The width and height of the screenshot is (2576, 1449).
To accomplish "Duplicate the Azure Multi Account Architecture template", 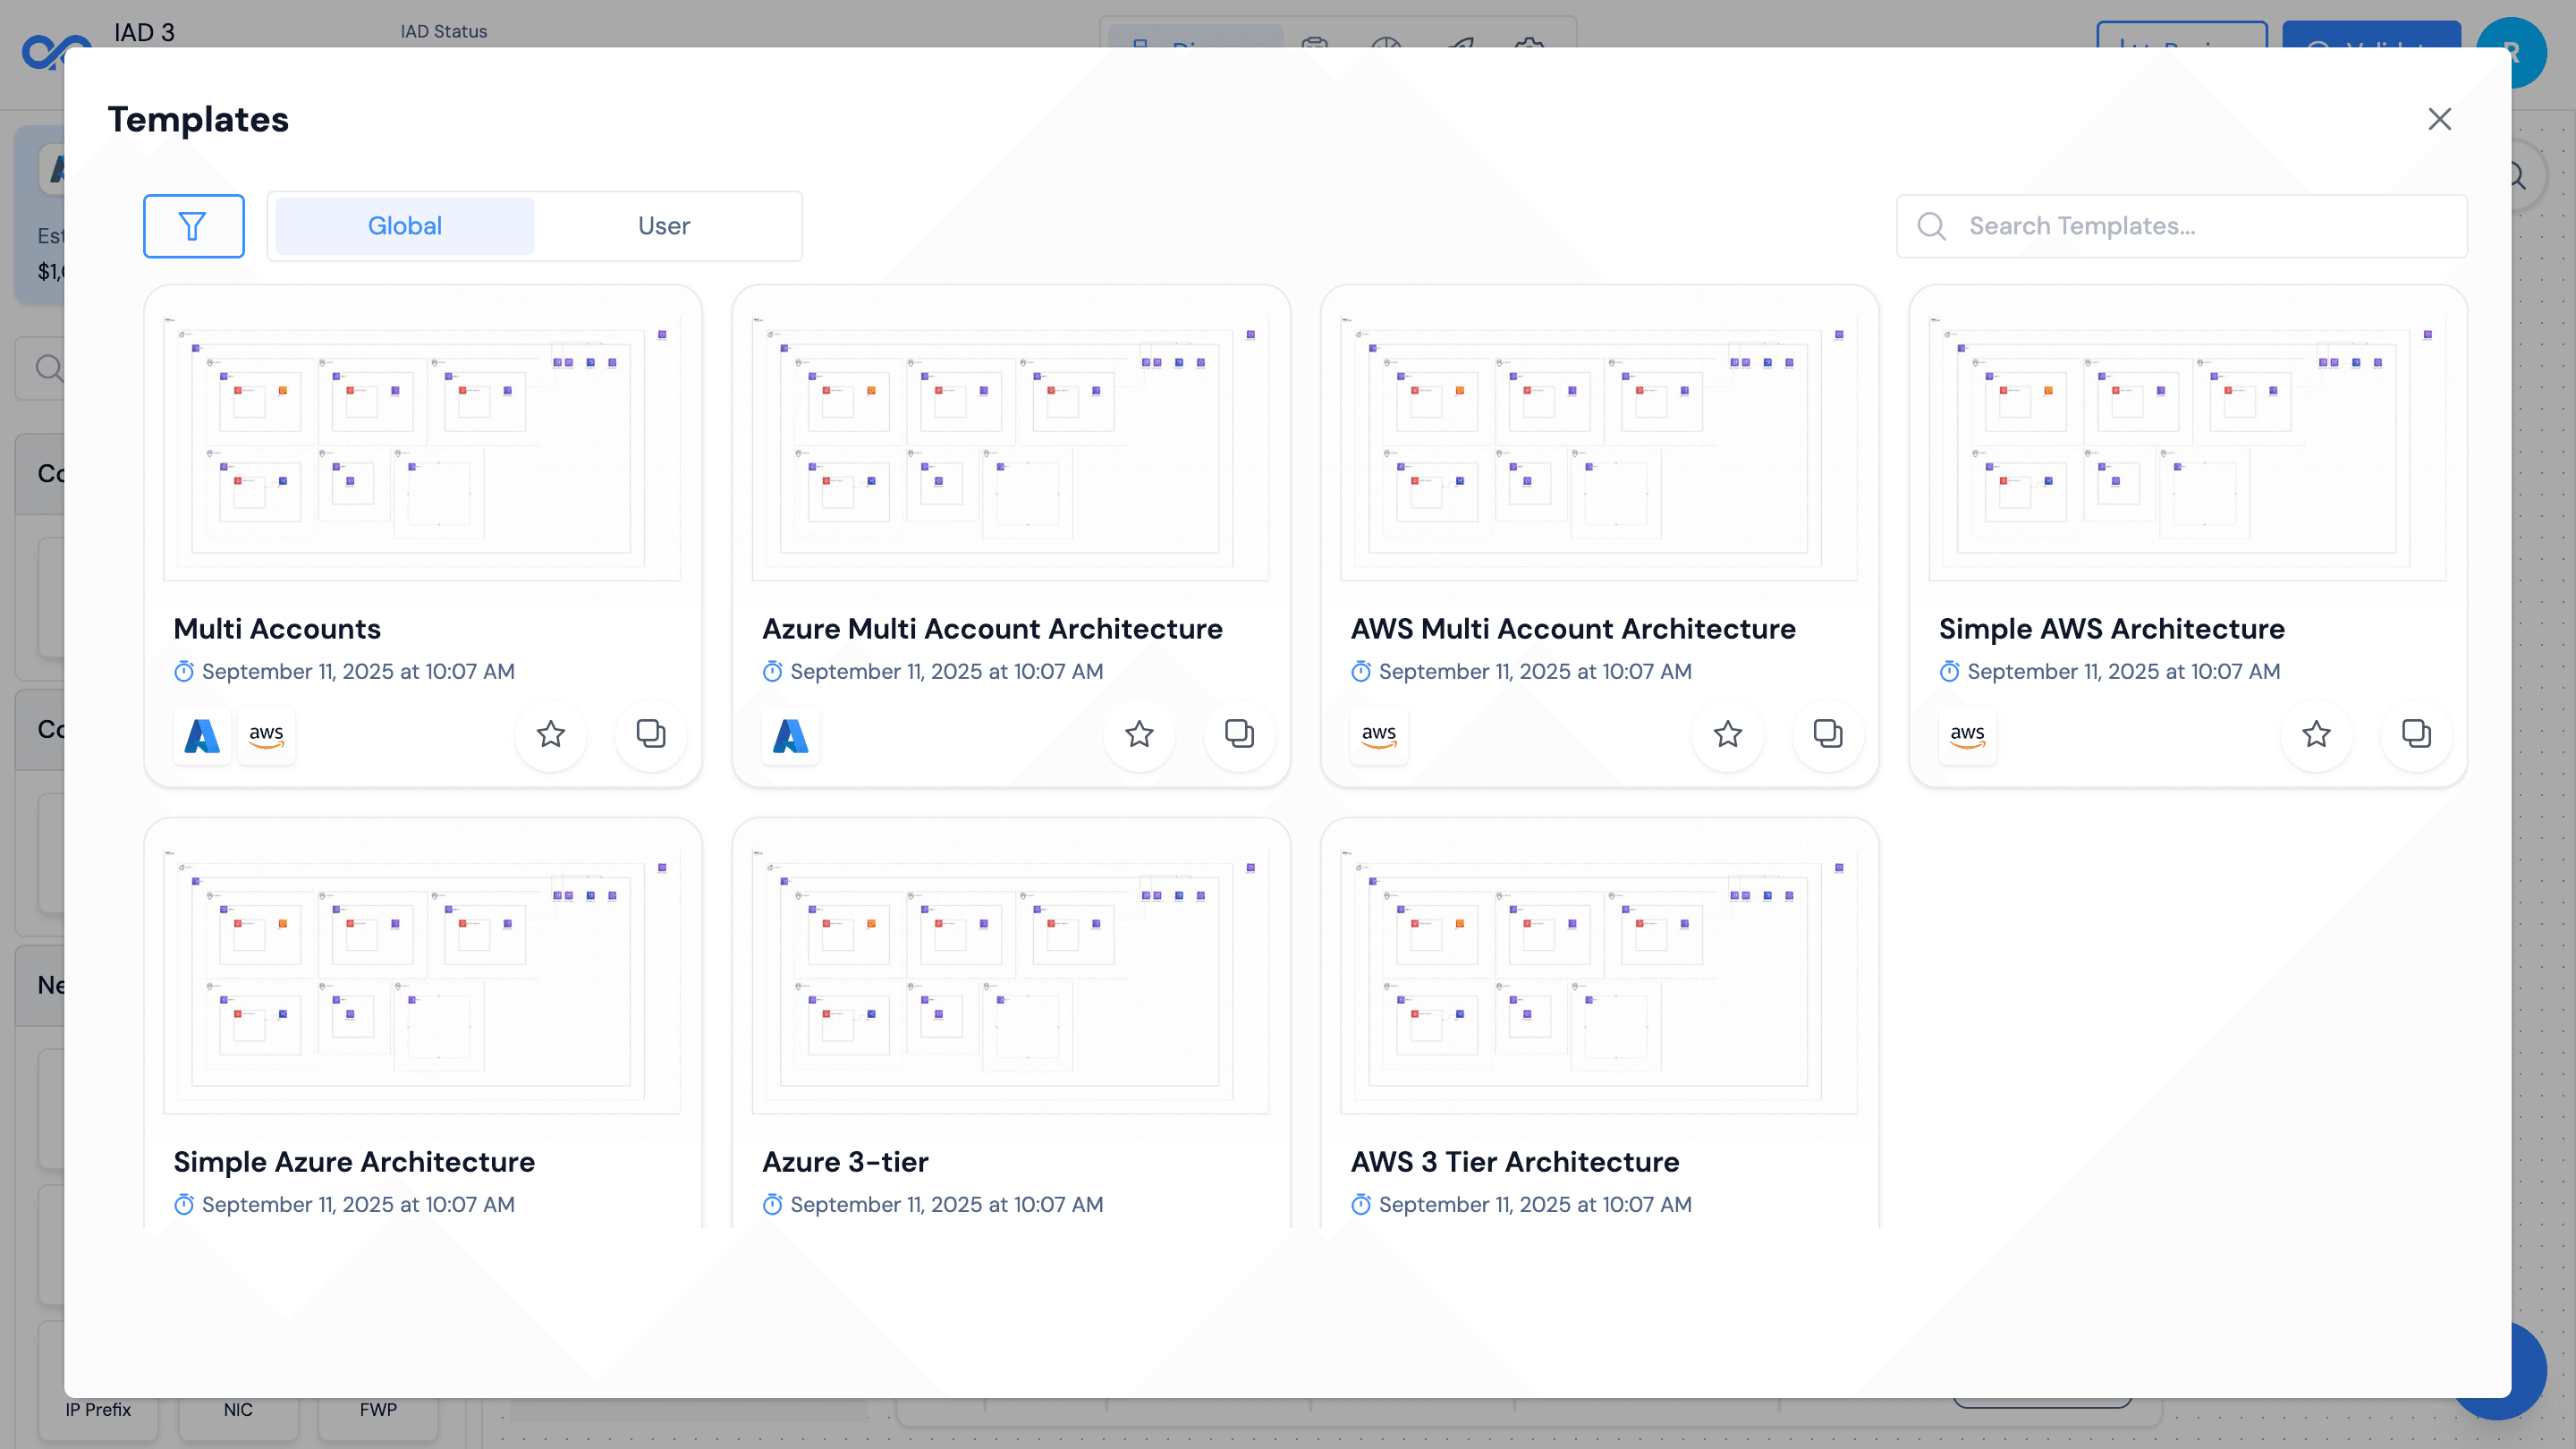I will 1239,734.
